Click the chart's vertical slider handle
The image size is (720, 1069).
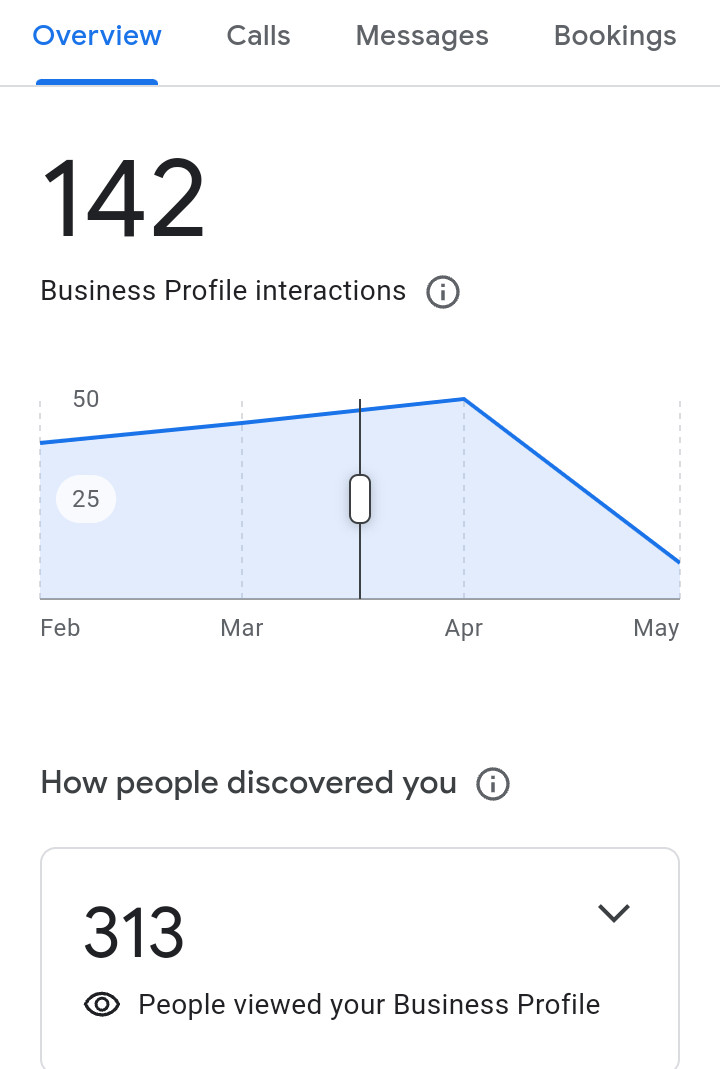[360, 499]
